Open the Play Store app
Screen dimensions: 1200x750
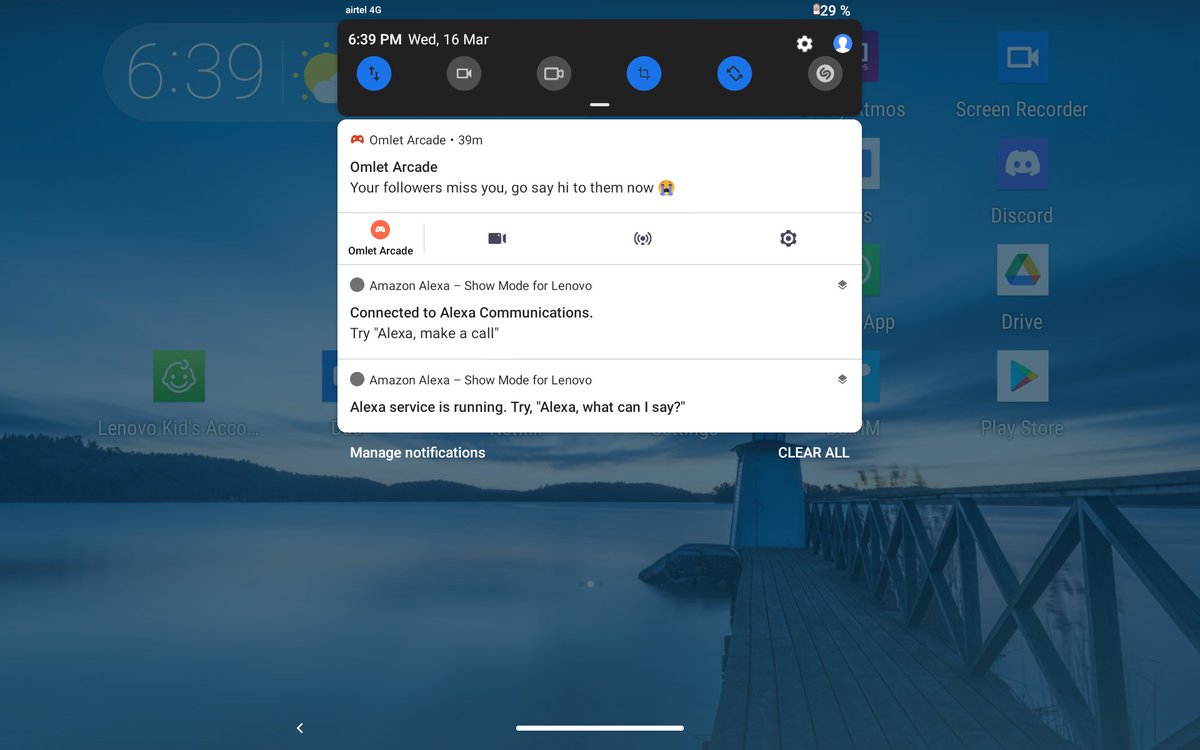[1022, 395]
